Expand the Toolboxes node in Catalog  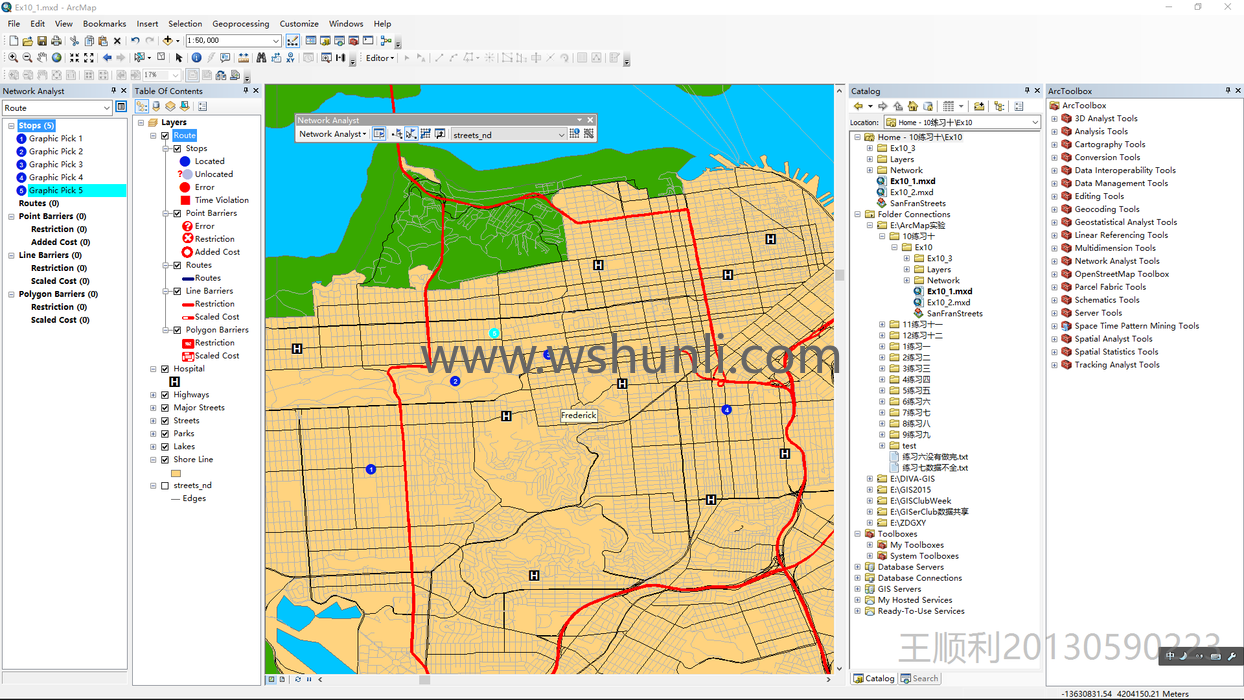[858, 534]
